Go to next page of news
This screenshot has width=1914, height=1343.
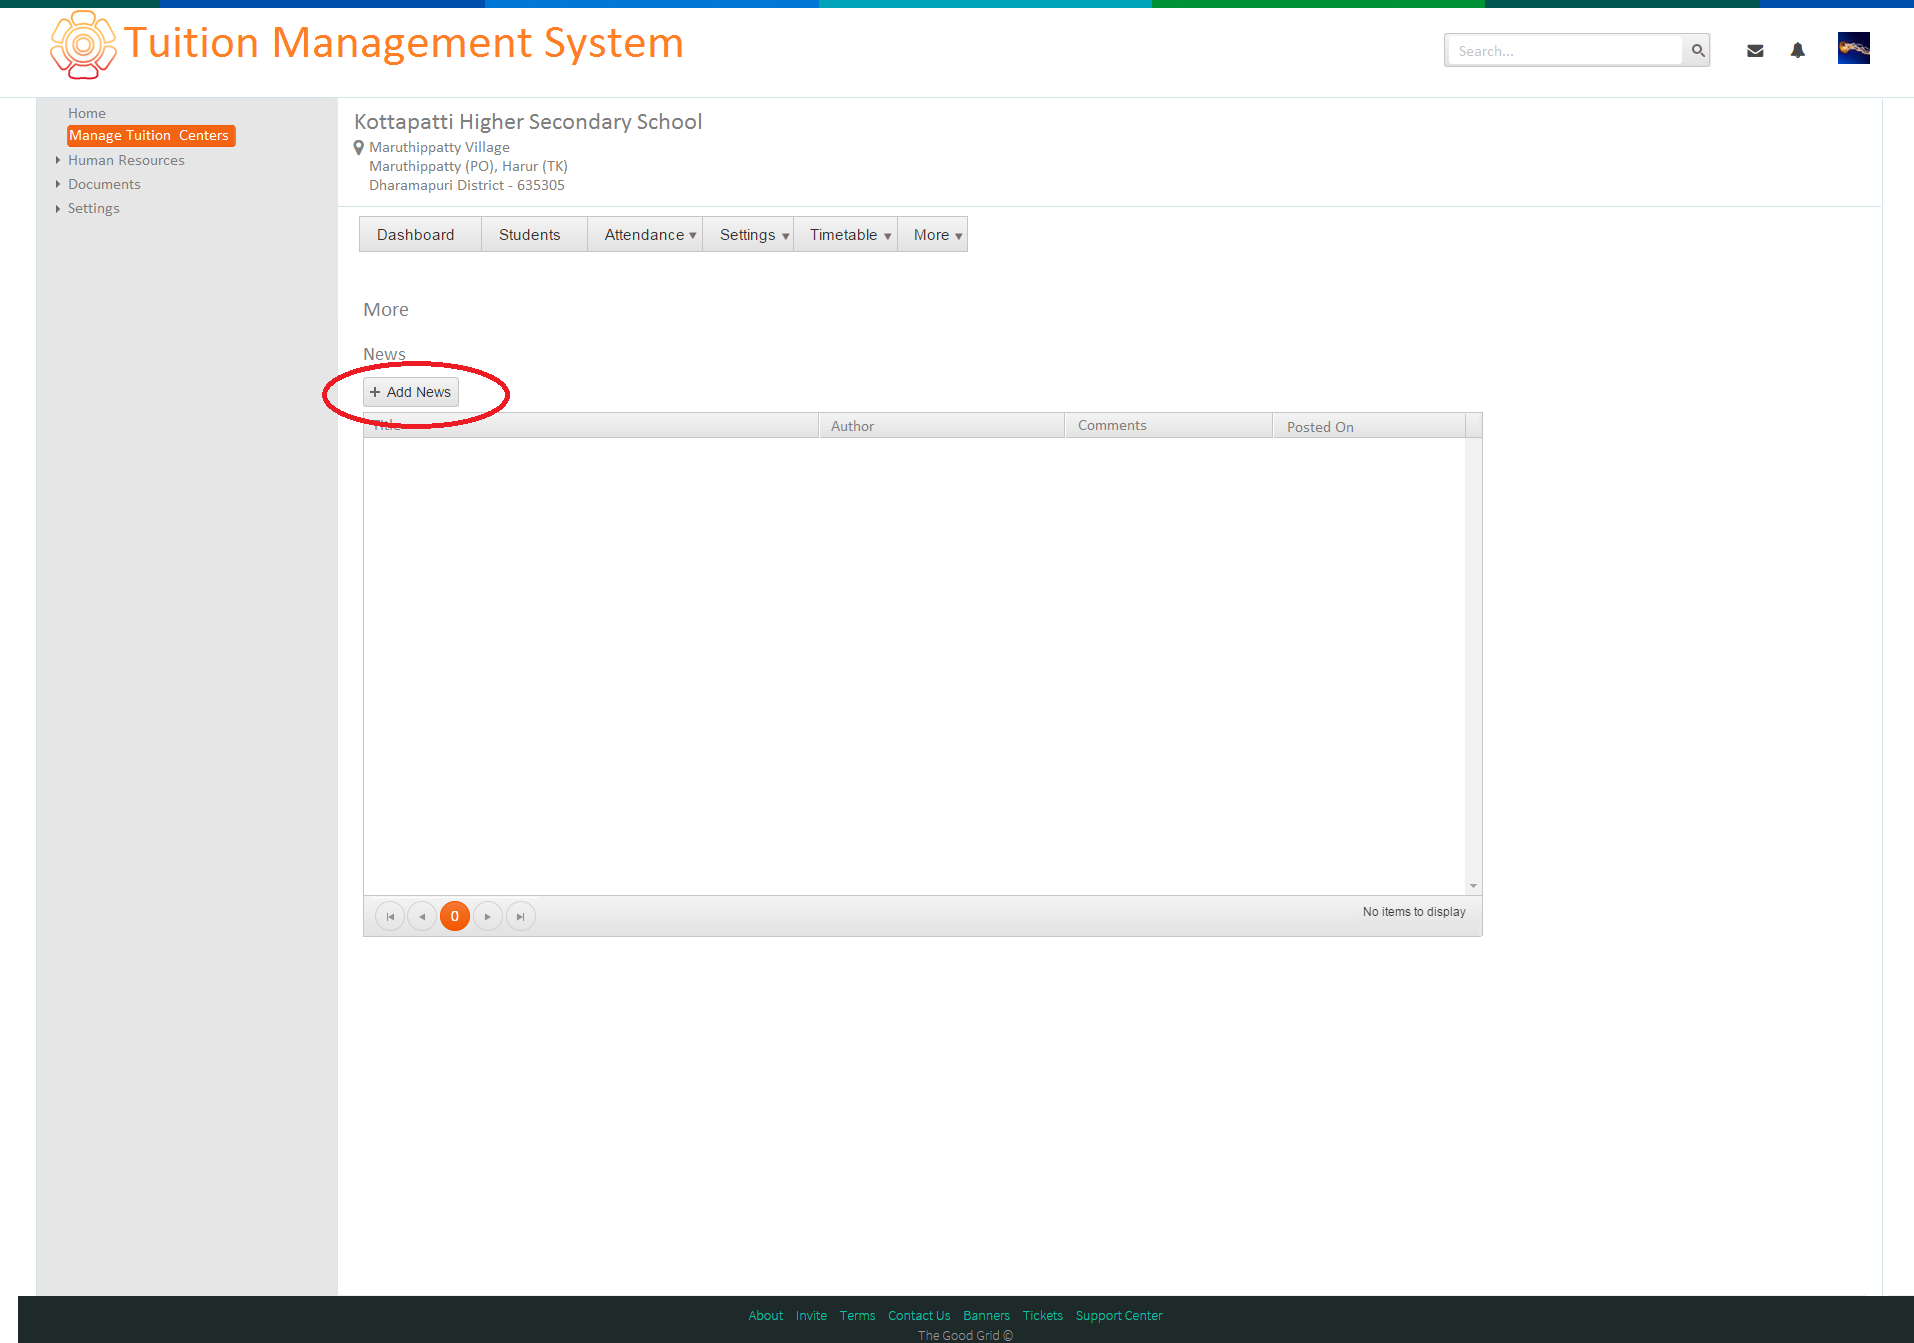(x=487, y=916)
